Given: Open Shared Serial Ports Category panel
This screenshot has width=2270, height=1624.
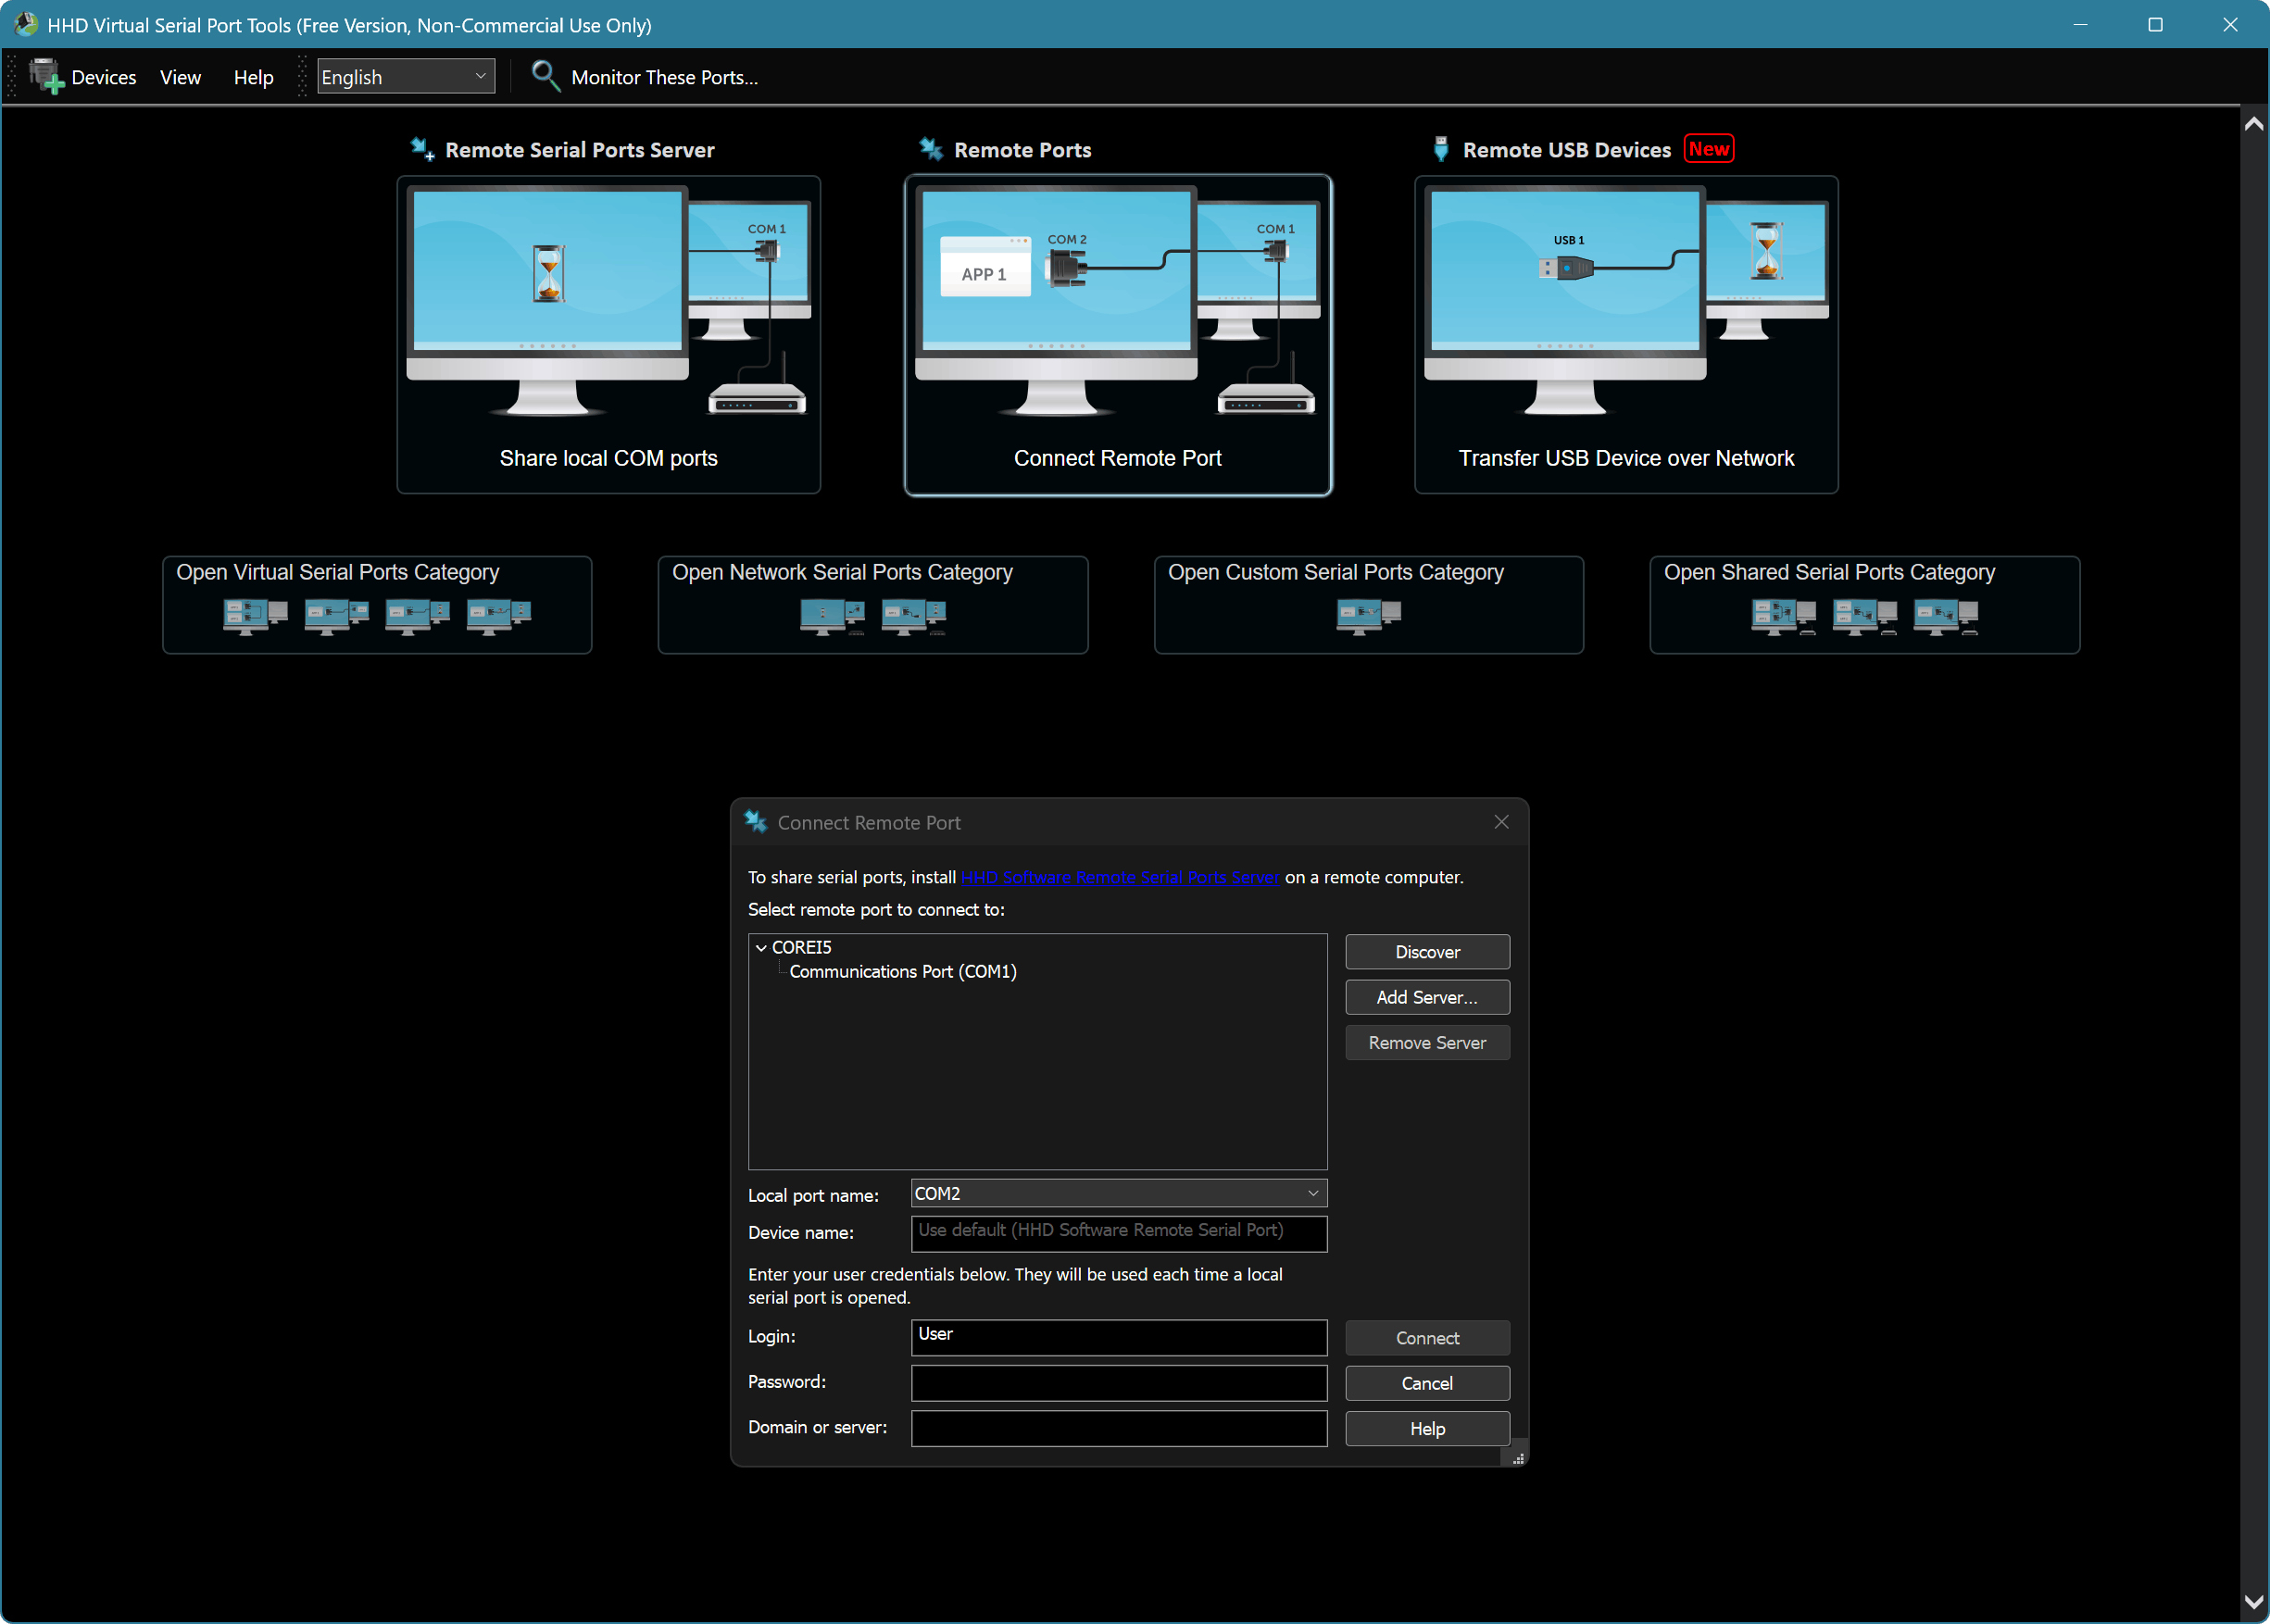Looking at the screenshot, I should click(1864, 605).
